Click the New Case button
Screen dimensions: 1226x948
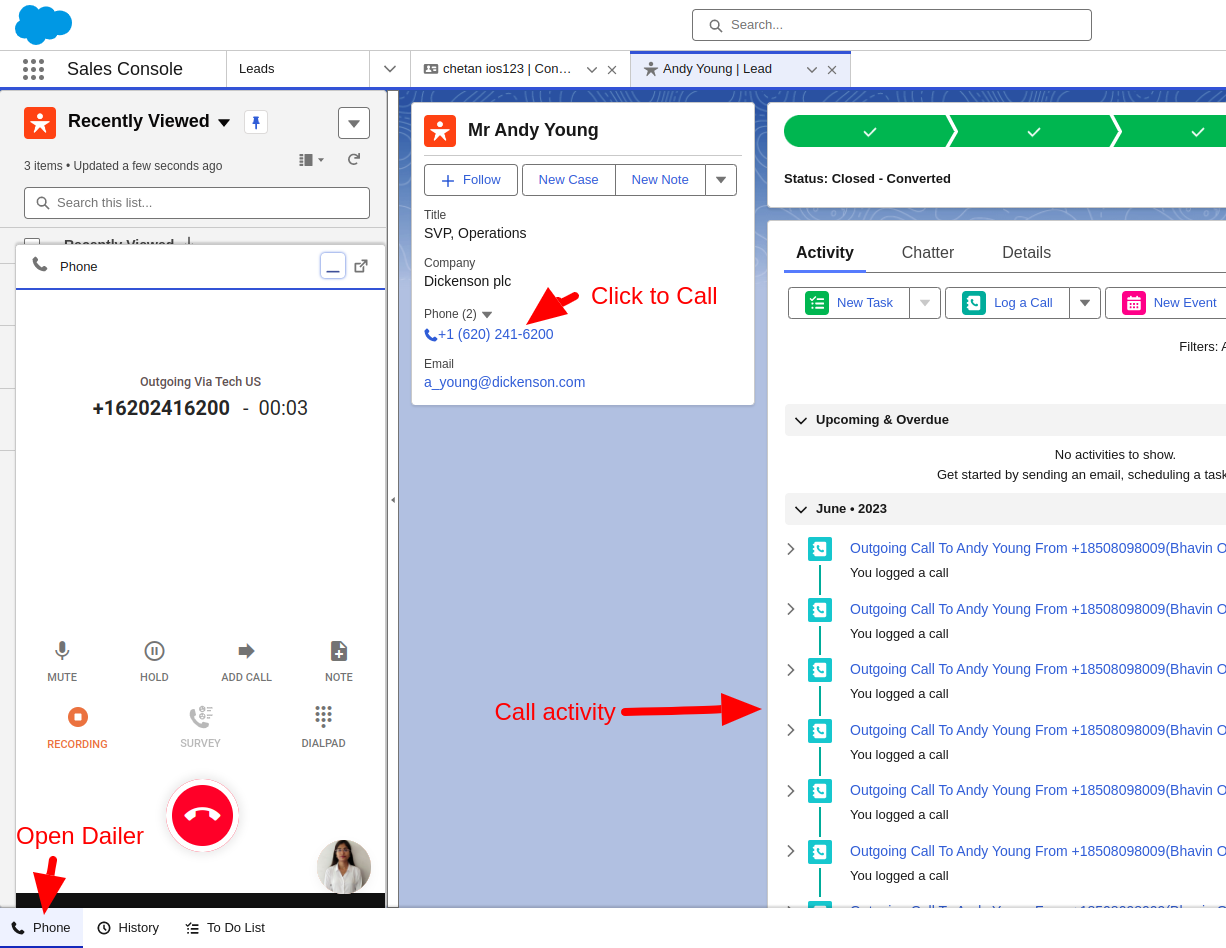[568, 180]
